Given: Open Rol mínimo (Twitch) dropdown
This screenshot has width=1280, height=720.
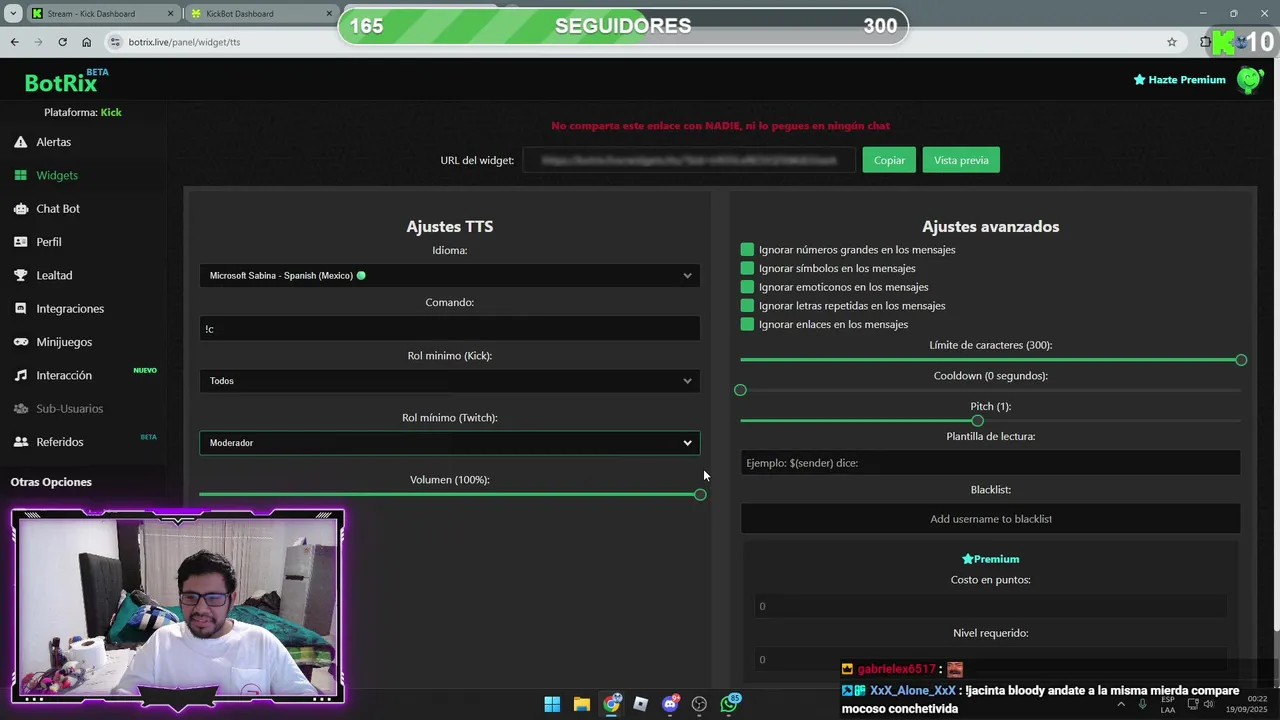Looking at the screenshot, I should pos(450,442).
